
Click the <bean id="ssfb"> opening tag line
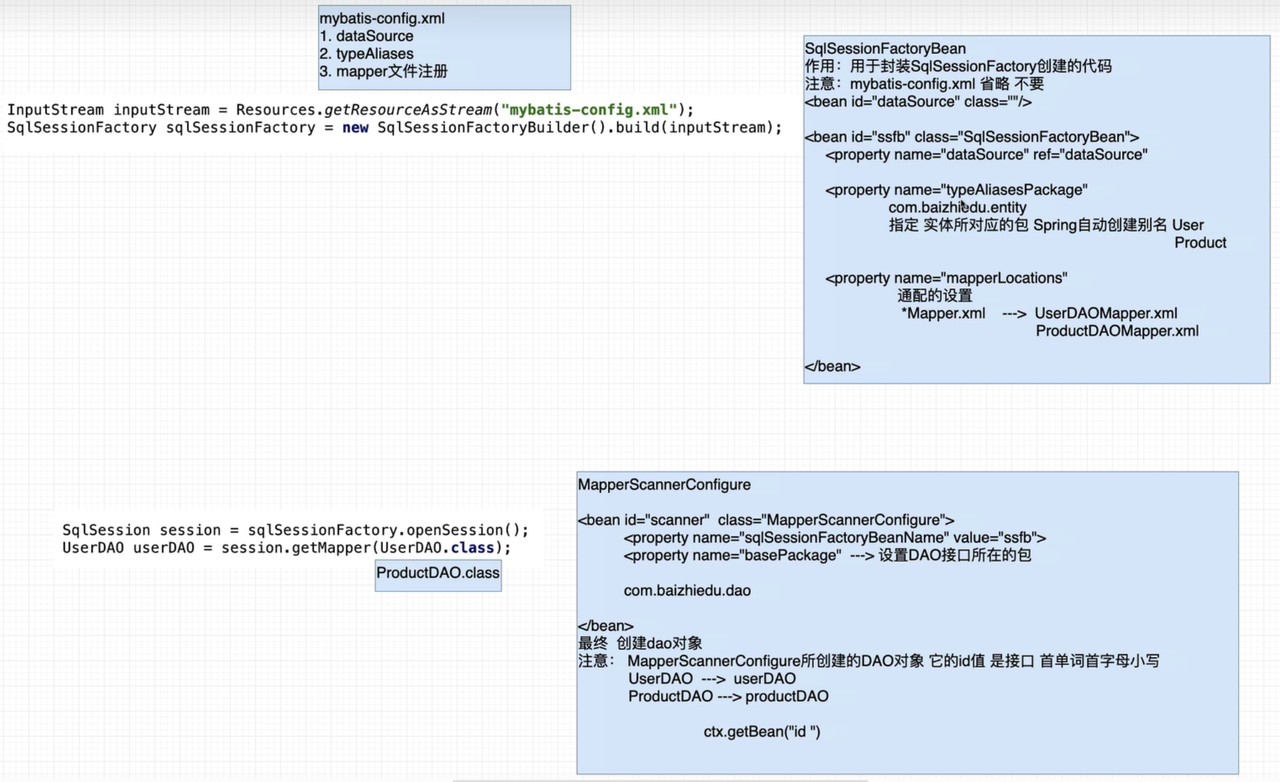click(x=972, y=137)
